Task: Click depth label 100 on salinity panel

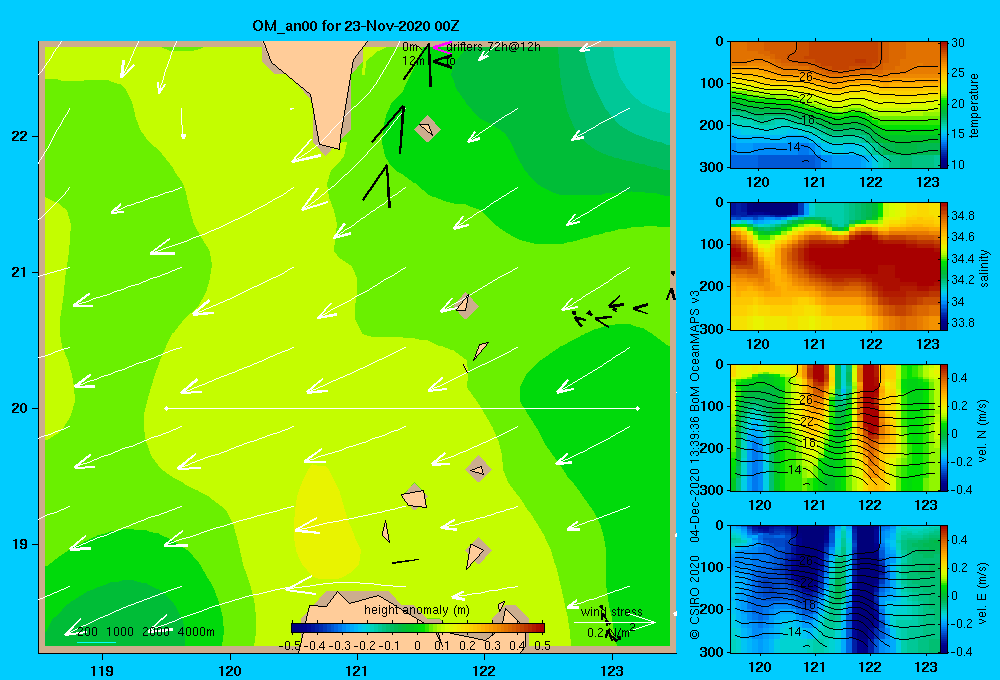Action: tap(712, 244)
